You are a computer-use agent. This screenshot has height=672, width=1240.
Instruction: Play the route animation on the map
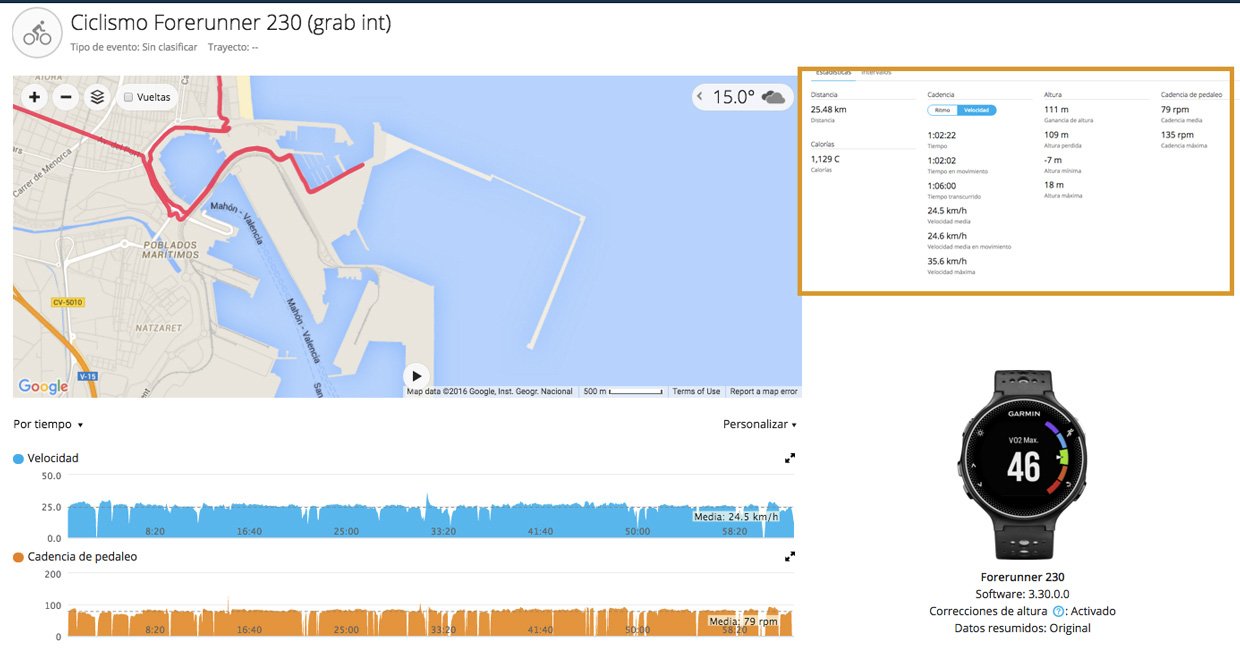pyautogui.click(x=416, y=376)
